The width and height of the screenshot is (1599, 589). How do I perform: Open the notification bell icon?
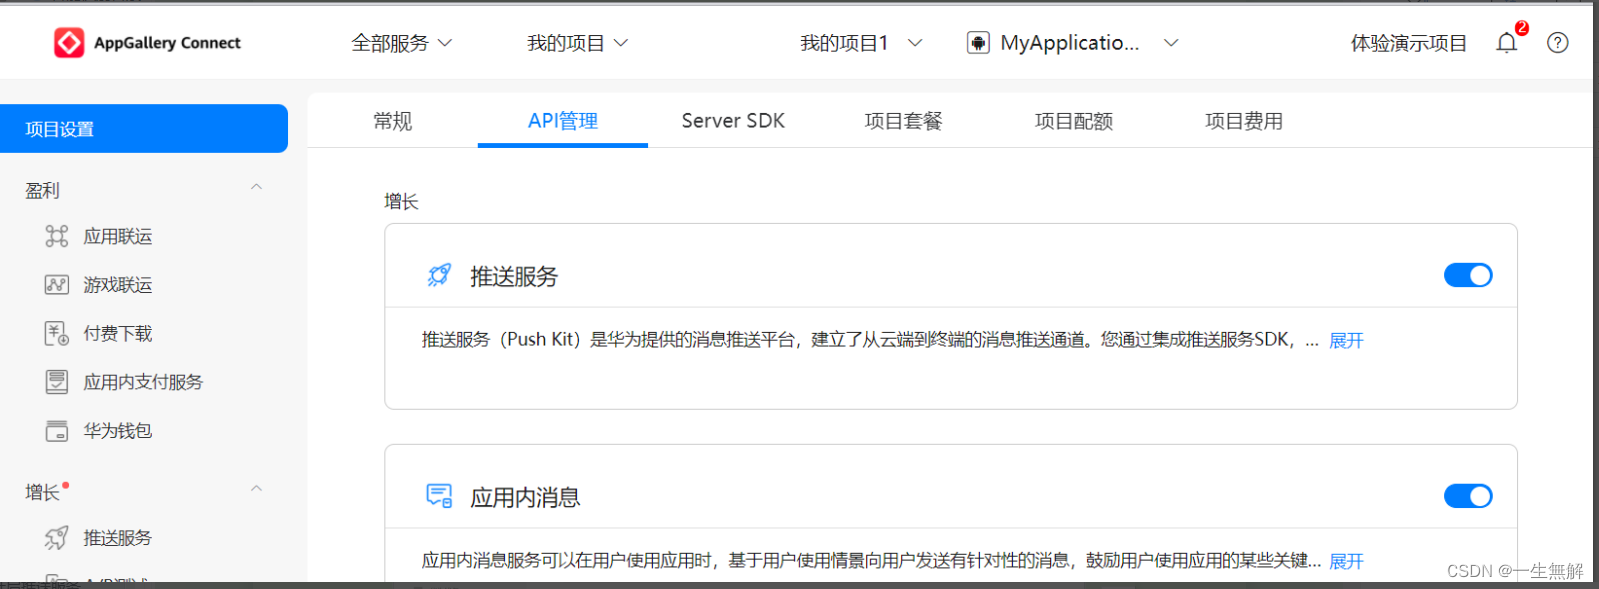[1506, 43]
